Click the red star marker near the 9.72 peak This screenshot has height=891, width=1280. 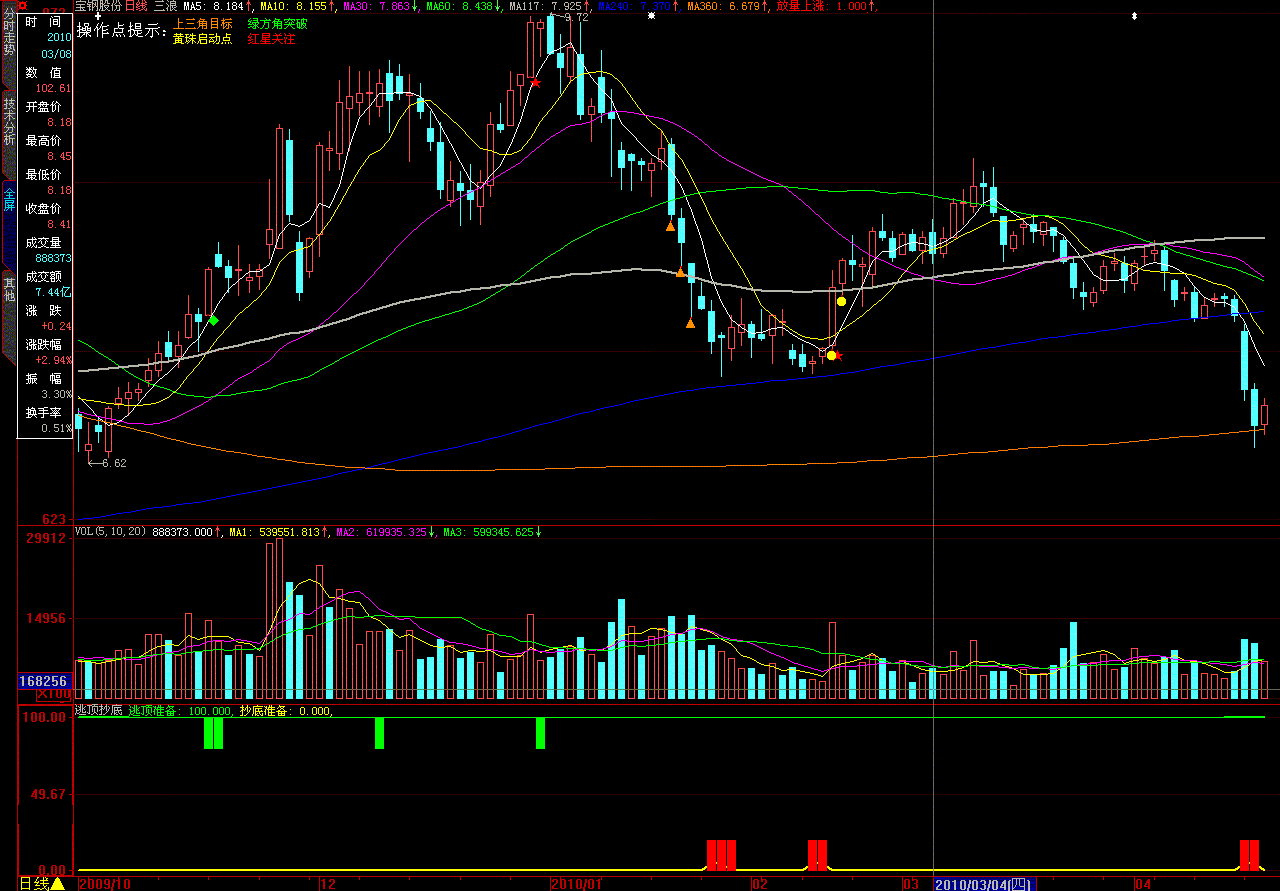point(536,83)
